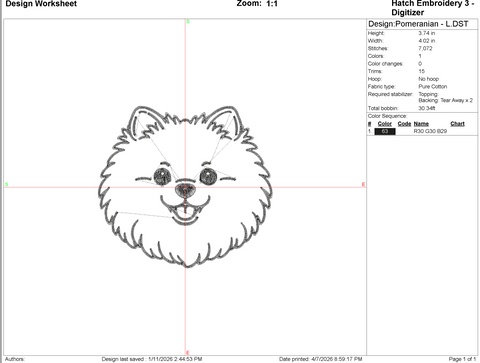Select the thread name 'R30 G30 B29'

(430, 131)
